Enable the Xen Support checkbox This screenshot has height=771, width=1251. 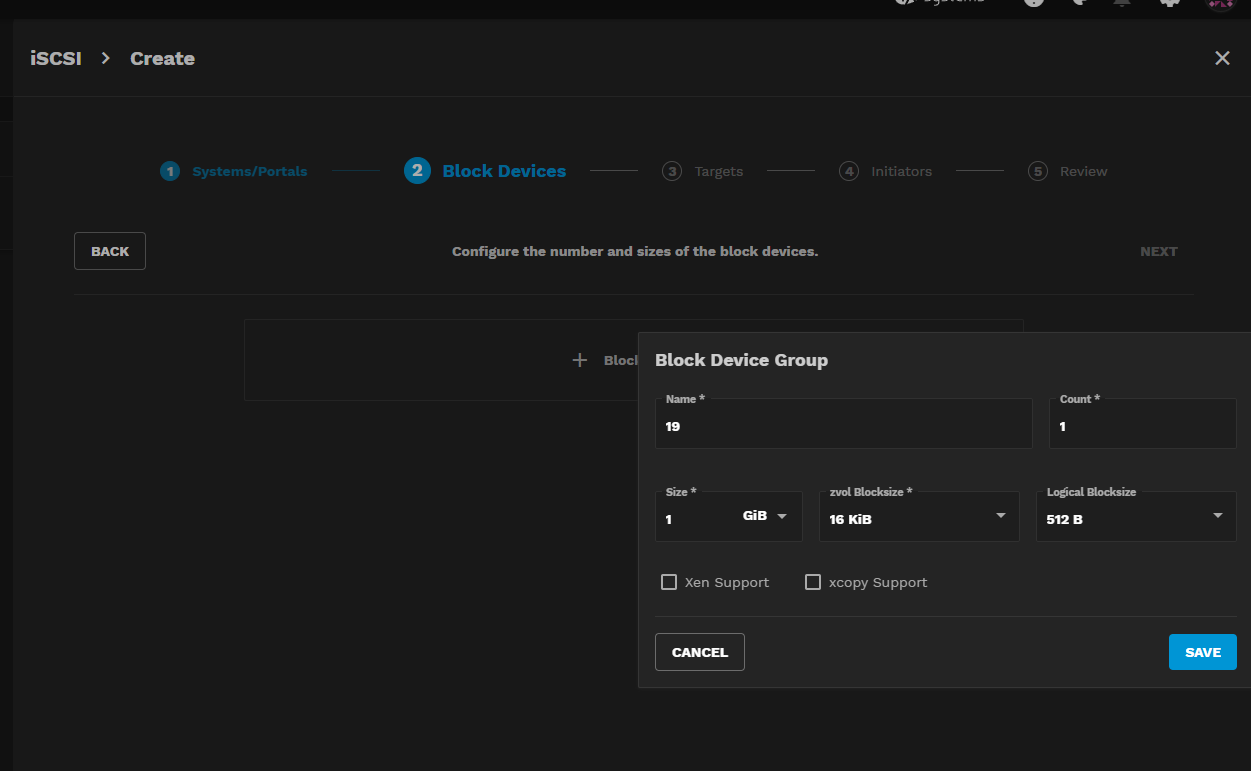(669, 582)
